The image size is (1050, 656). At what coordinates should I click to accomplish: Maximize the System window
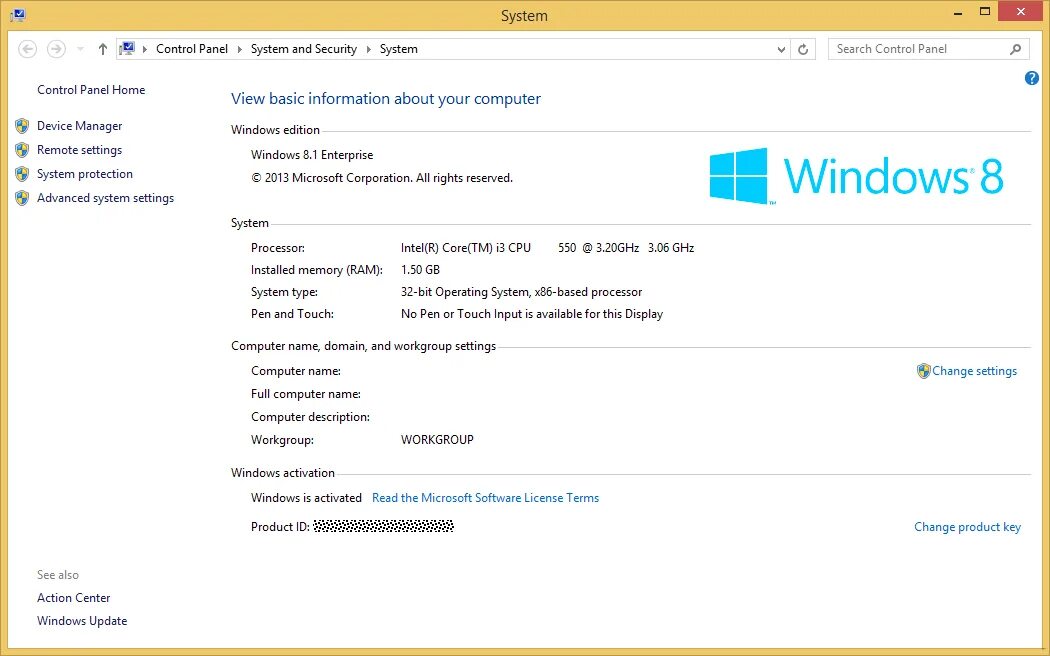pyautogui.click(x=985, y=11)
